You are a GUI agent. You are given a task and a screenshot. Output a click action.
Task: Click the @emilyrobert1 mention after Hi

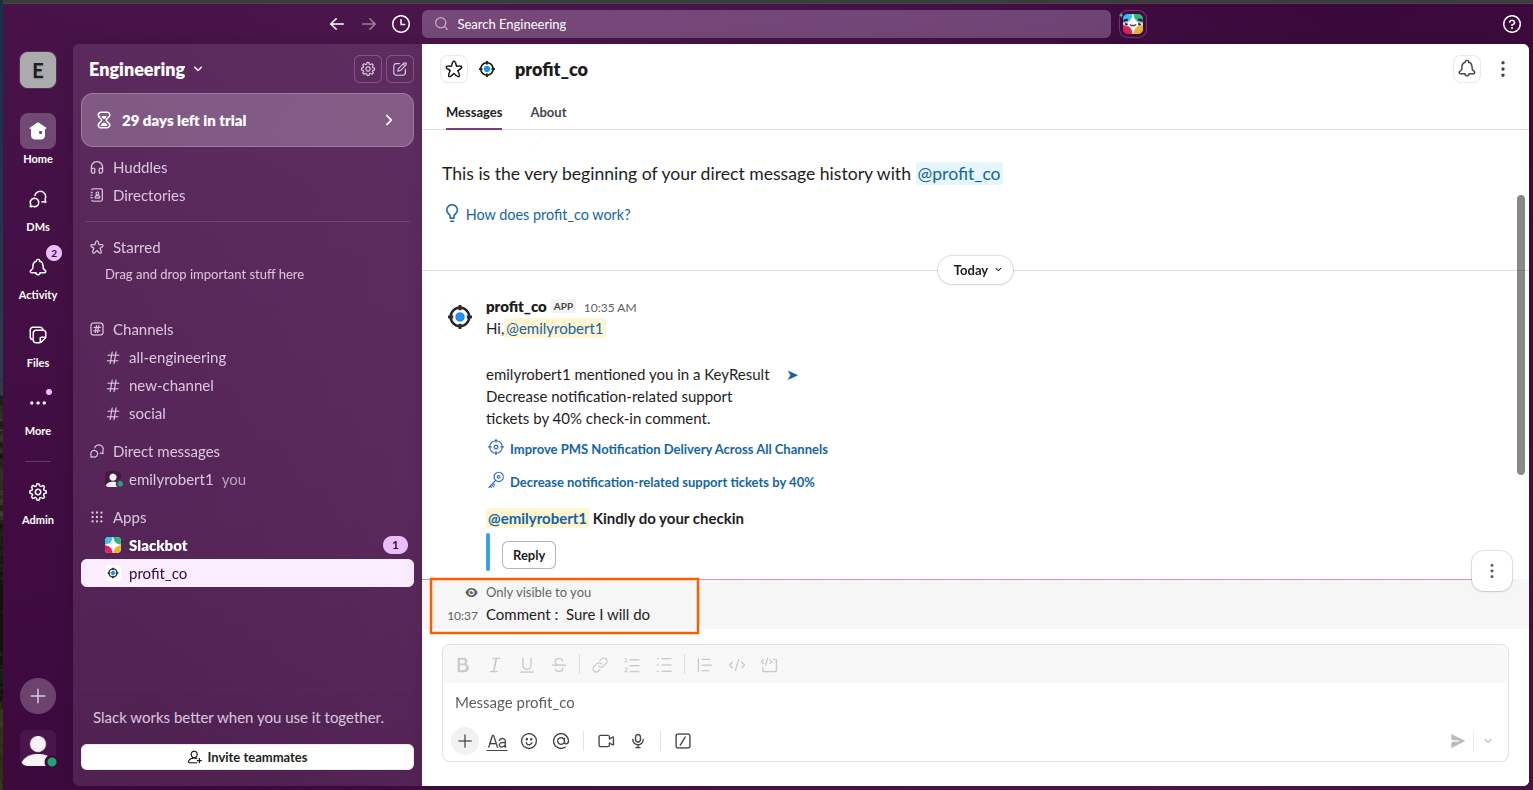[555, 329]
